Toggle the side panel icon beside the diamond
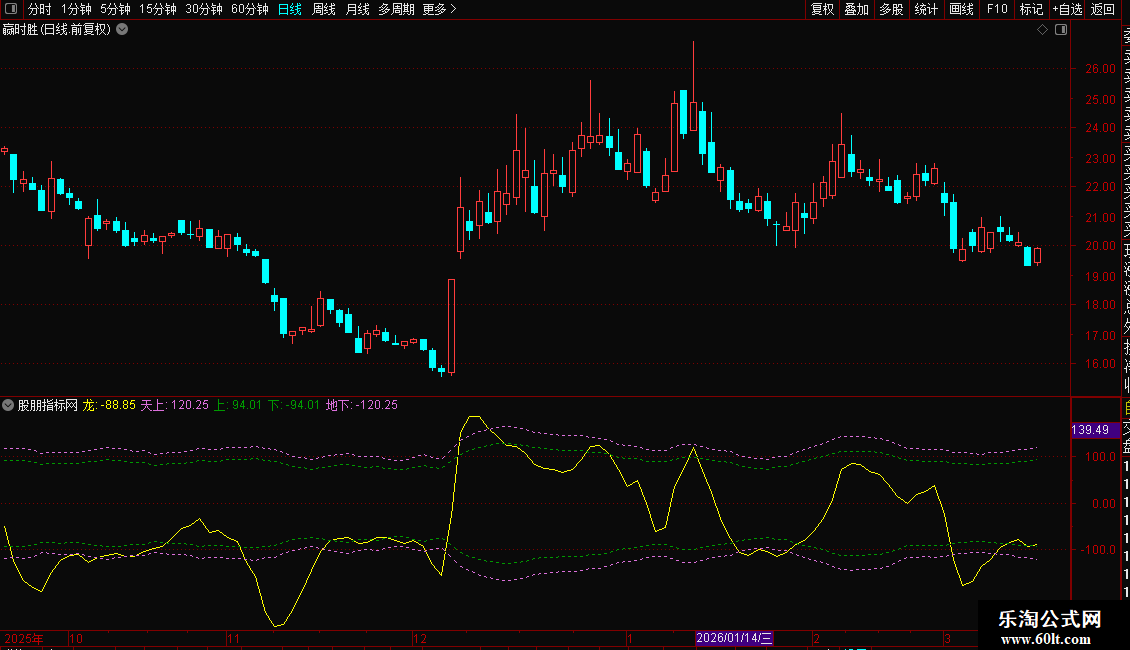 (x=1061, y=30)
